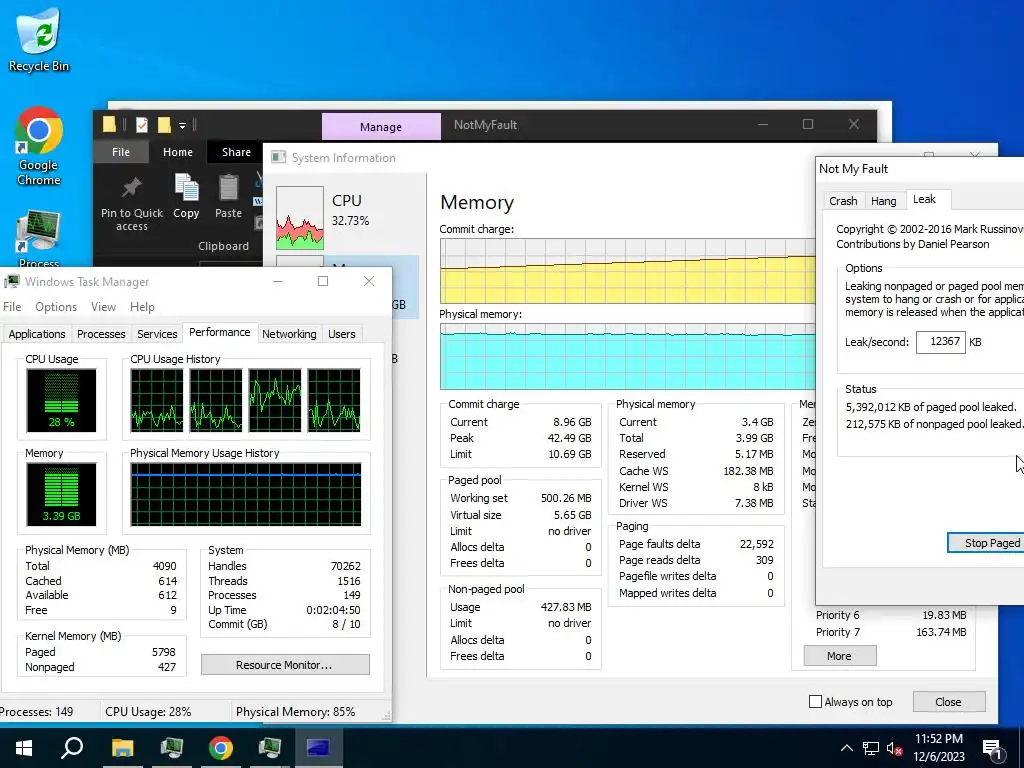Open File Explorer from the taskbar

122,748
